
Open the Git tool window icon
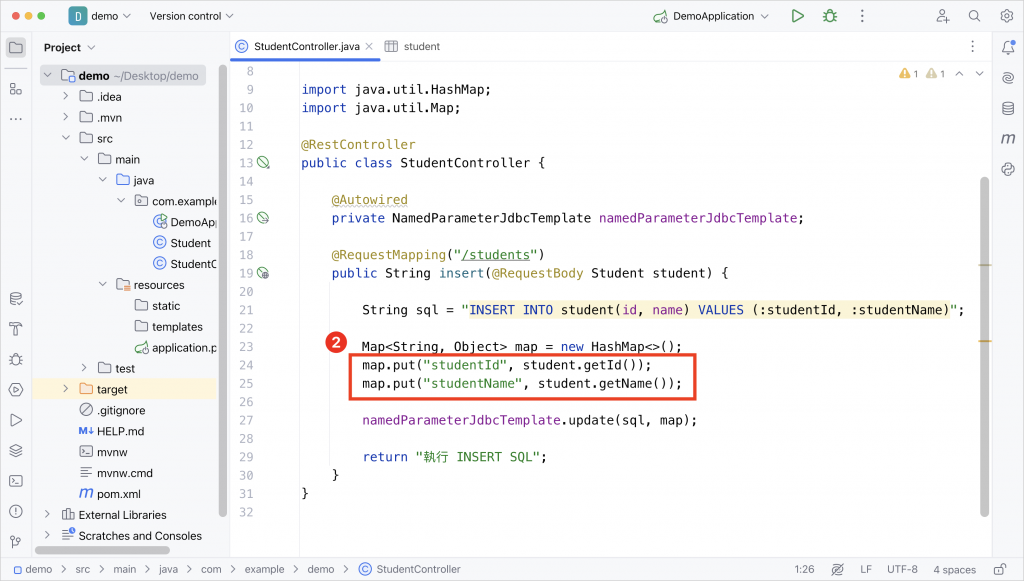[16, 541]
